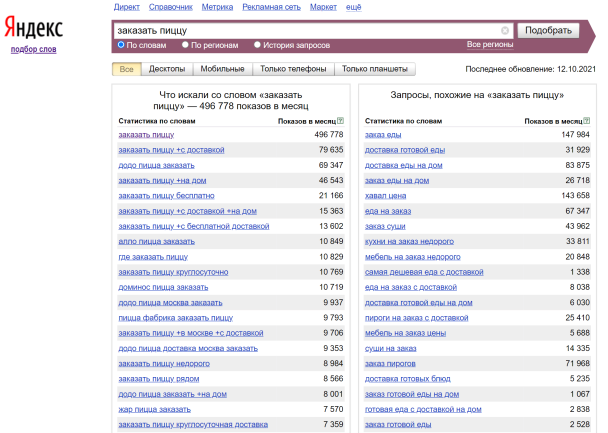608x433 pixels.
Task: Click the подбор слов link under logo
Action: [34, 49]
